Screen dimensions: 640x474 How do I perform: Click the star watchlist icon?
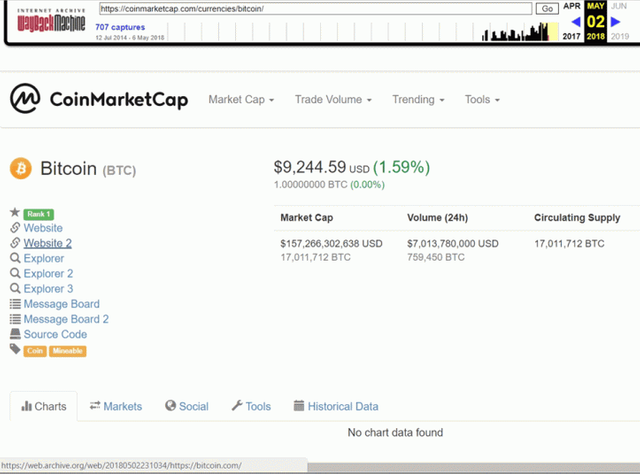click(15, 212)
